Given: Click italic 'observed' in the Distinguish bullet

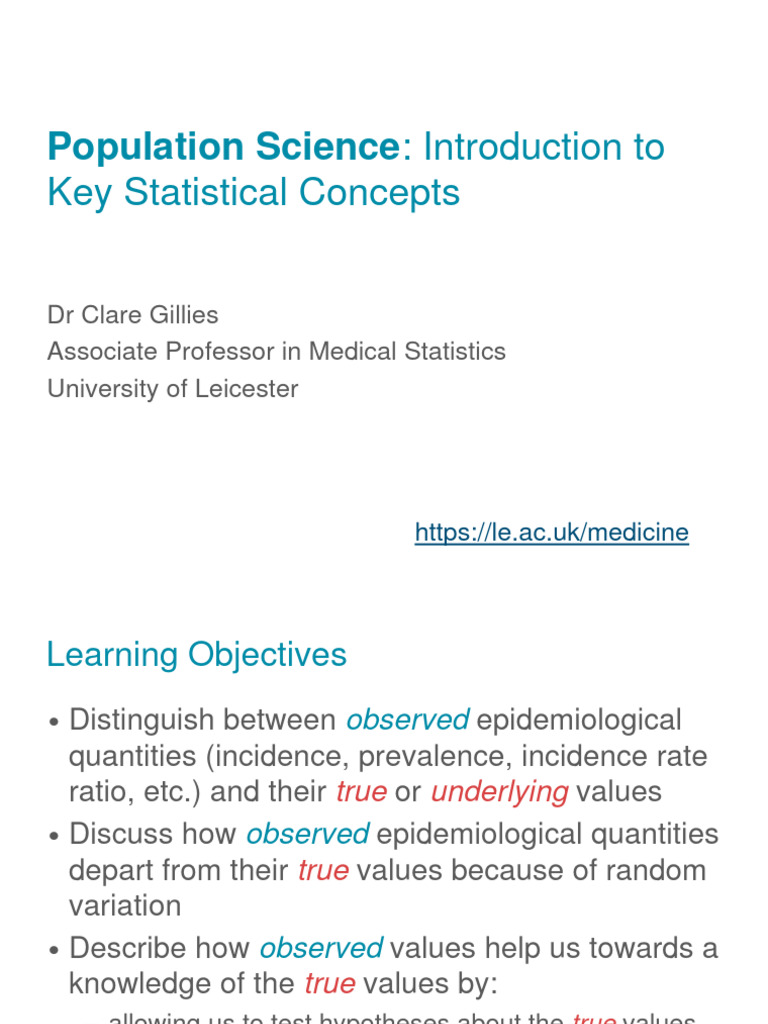Looking at the screenshot, I should pos(408,720).
